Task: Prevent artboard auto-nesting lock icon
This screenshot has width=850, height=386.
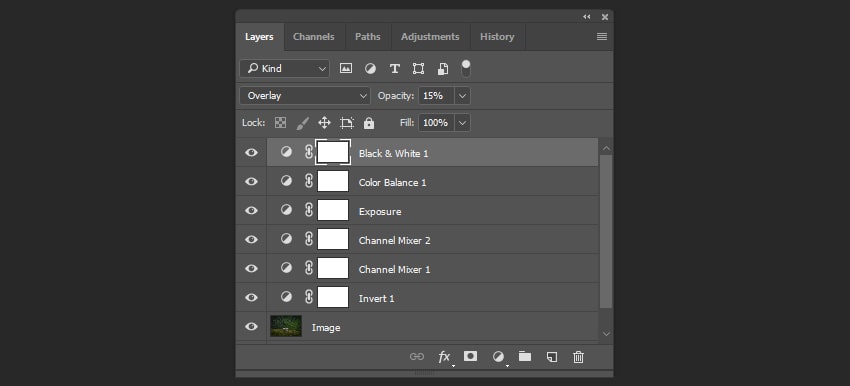Action: (347, 123)
